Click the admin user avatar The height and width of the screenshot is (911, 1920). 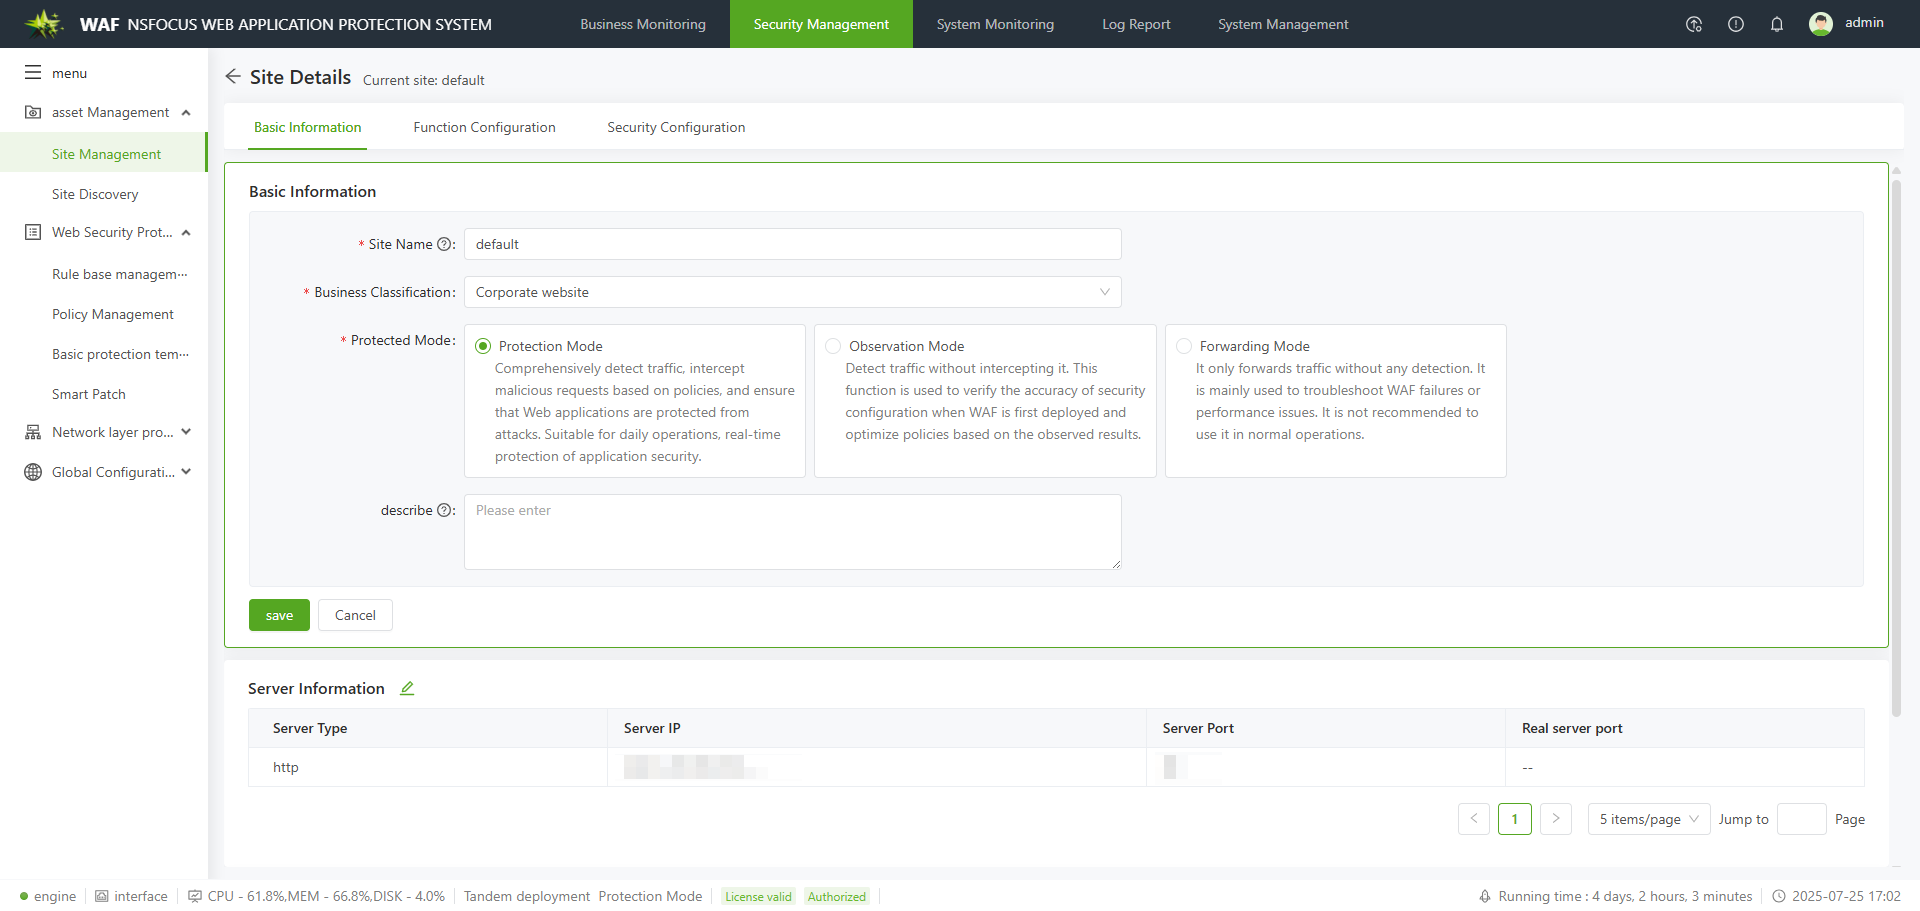click(1821, 24)
